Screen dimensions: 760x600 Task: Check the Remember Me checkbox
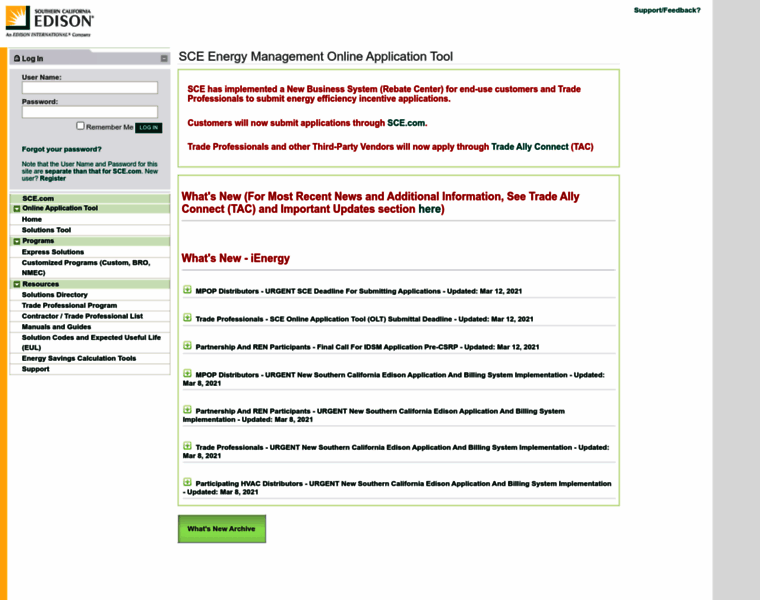(80, 126)
